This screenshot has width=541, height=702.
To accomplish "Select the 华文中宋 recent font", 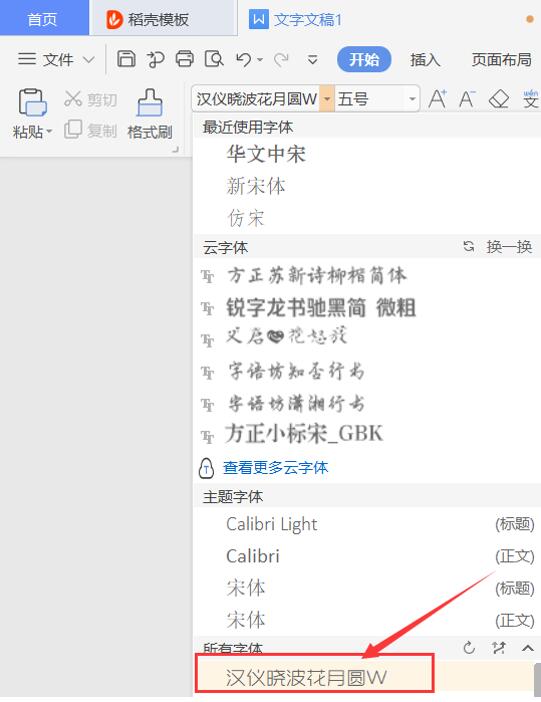I will 266,154.
